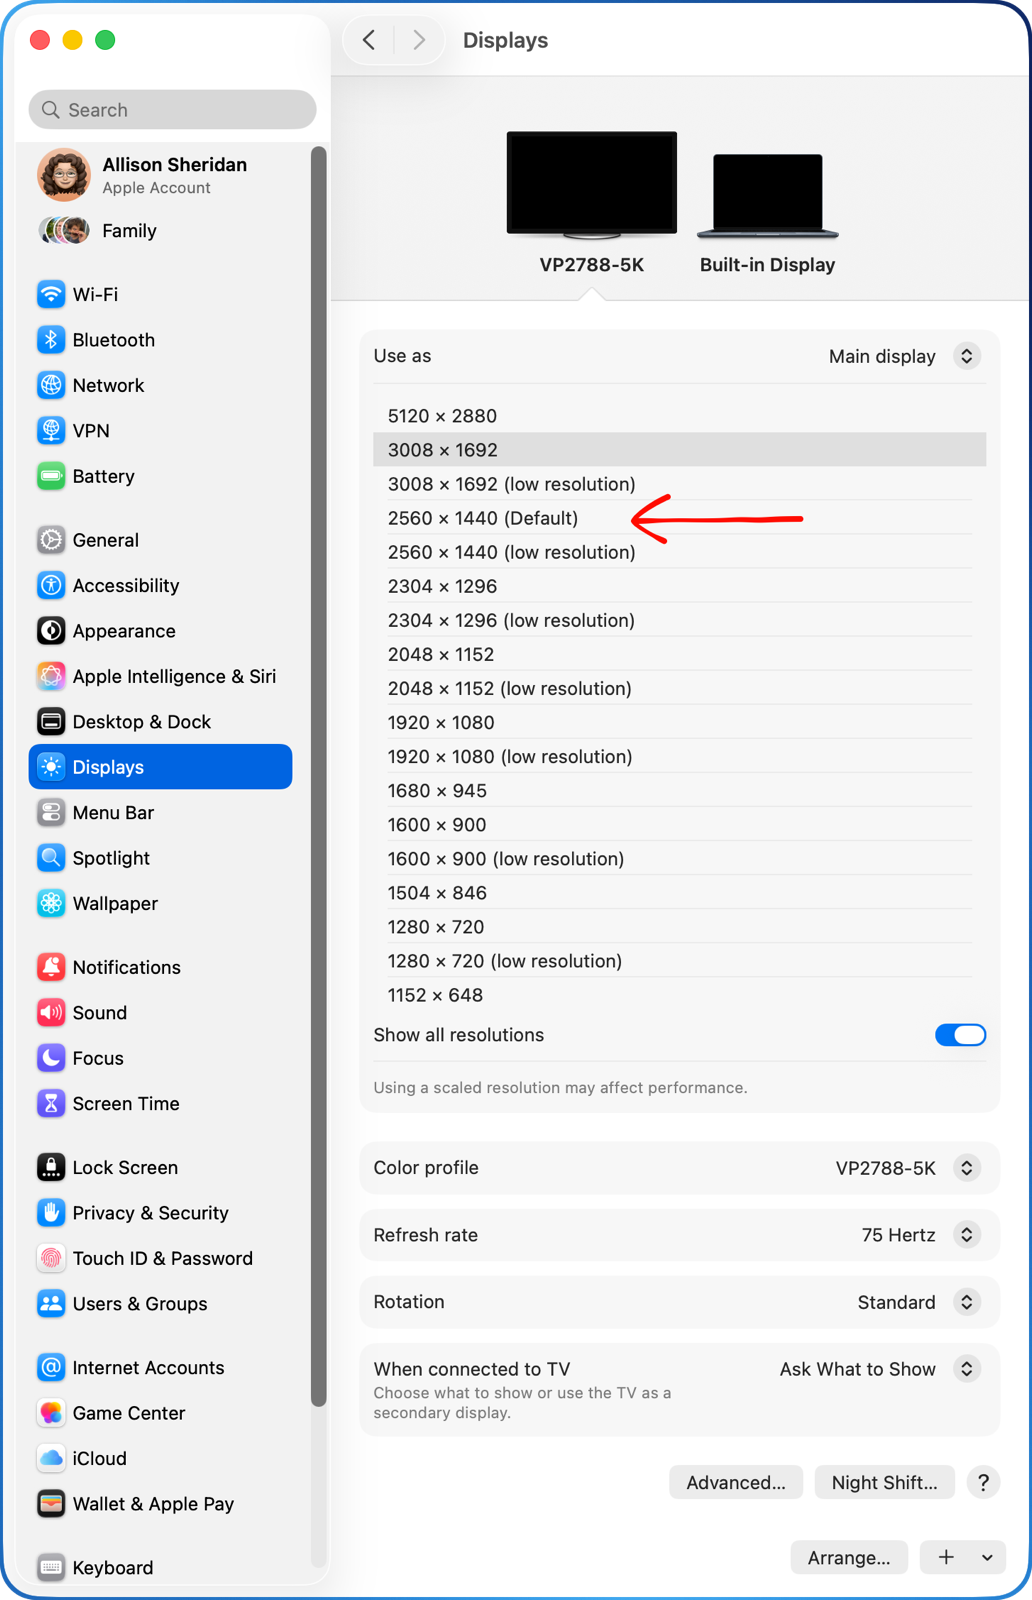1032x1600 pixels.
Task: Click the Arrange... button
Action: pos(849,1557)
